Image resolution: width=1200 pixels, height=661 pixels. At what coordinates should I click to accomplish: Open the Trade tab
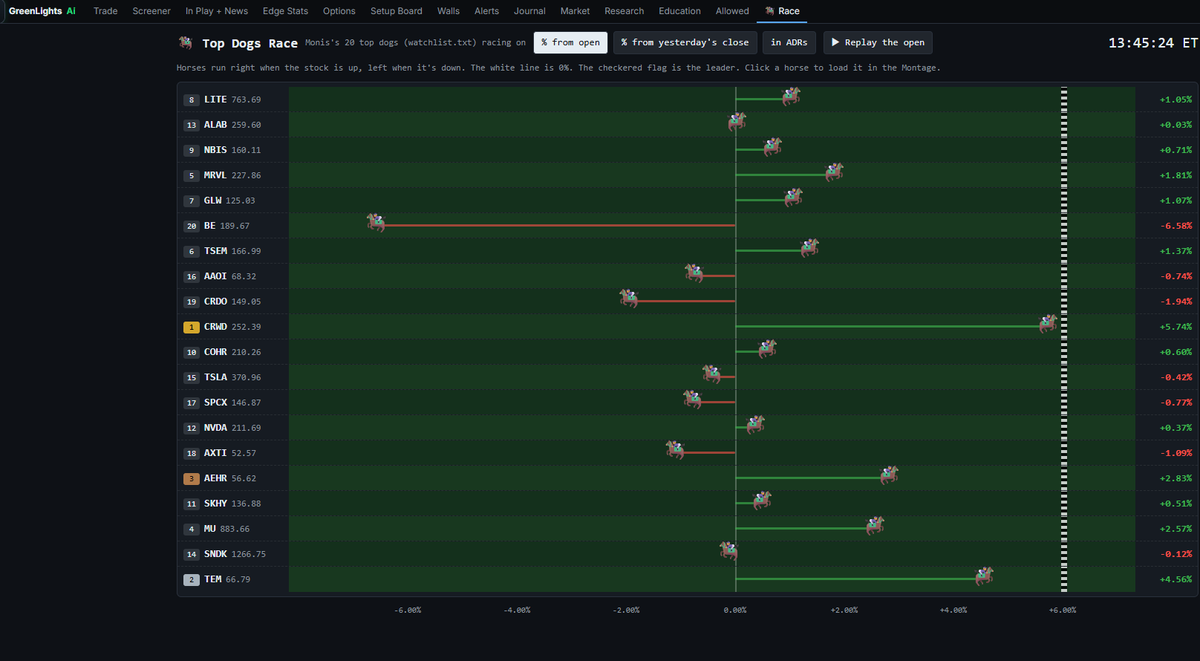click(106, 11)
